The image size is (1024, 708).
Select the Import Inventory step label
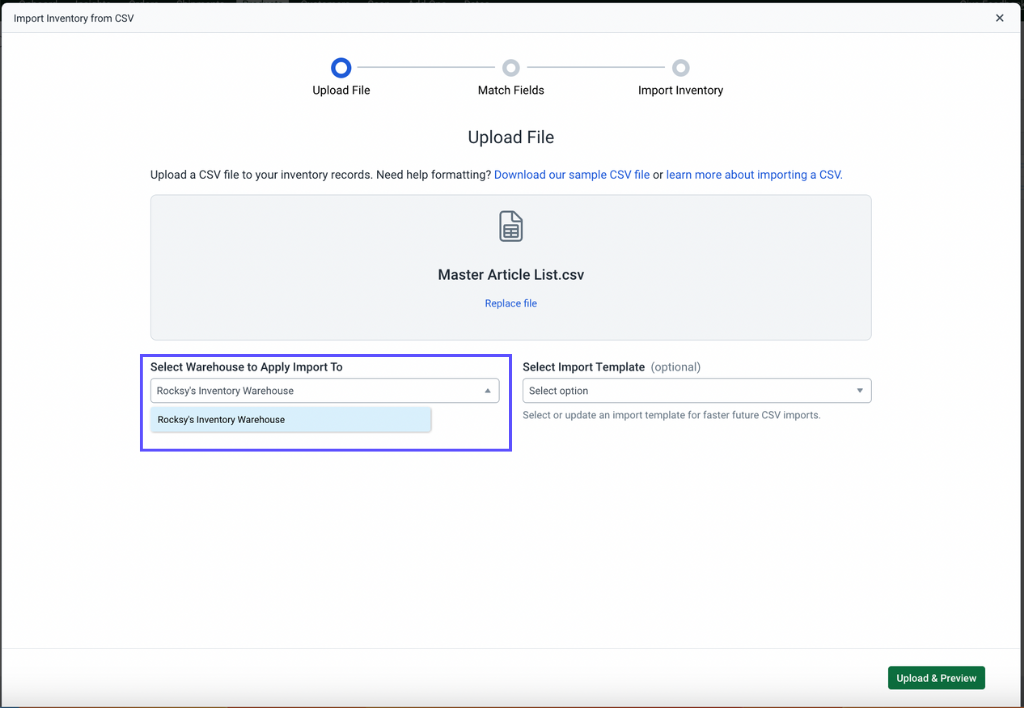click(x=680, y=90)
